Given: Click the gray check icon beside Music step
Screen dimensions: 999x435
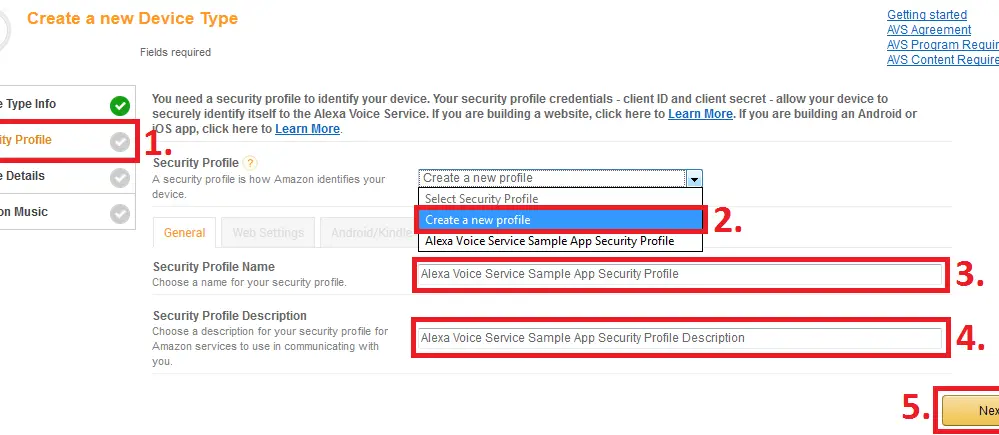Looking at the screenshot, I should coord(120,214).
